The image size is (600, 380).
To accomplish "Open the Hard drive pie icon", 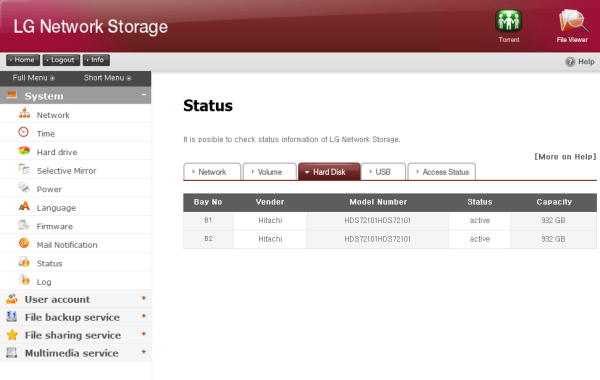I will click(x=24, y=151).
